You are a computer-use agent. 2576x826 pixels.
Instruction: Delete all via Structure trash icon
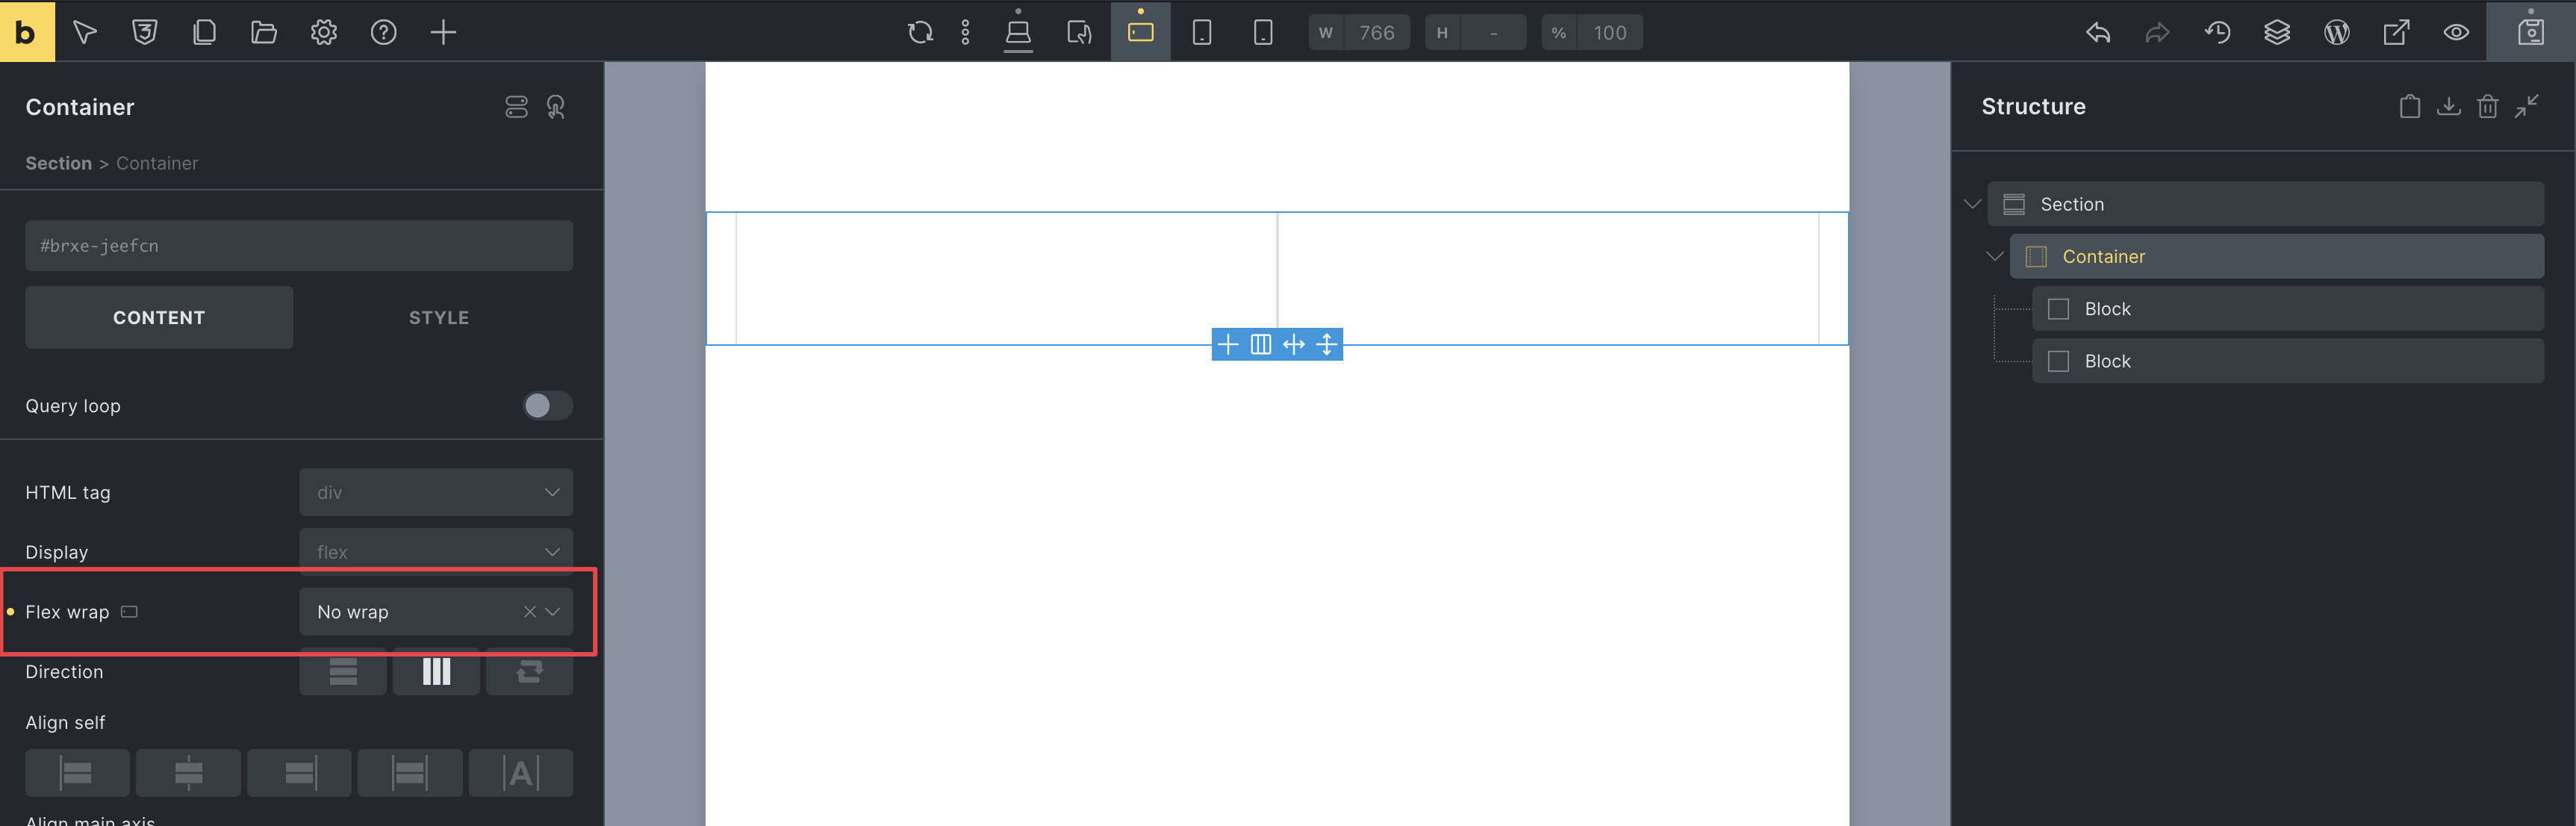click(x=2488, y=106)
